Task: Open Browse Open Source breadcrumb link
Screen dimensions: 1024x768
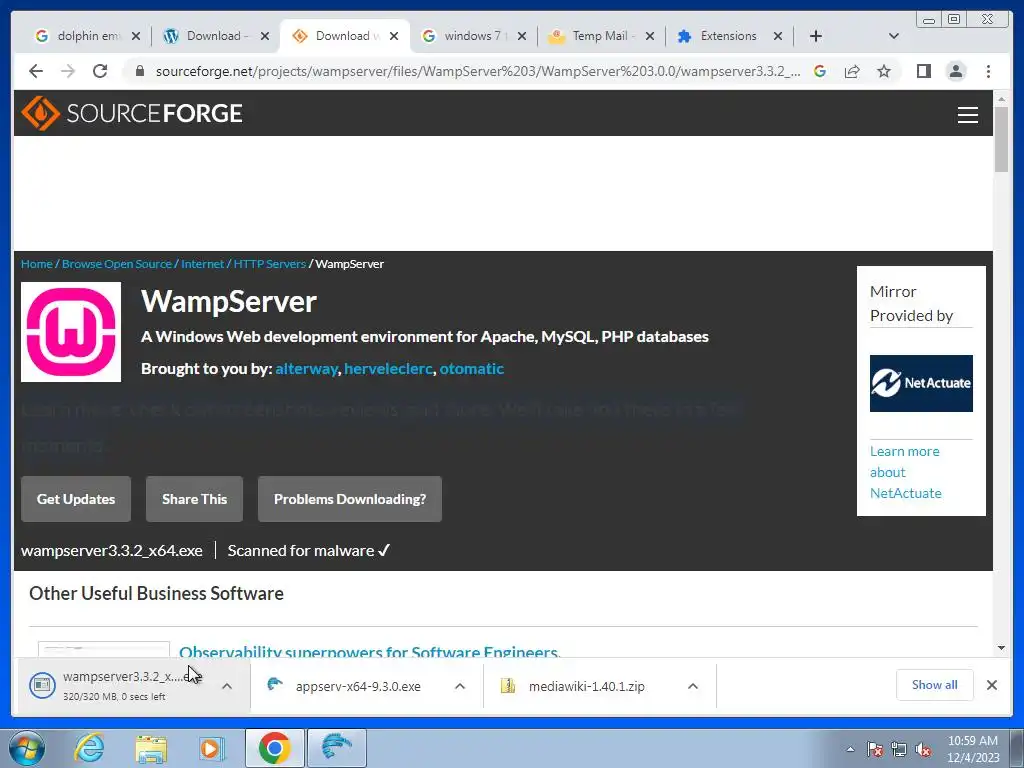Action: pyautogui.click(x=117, y=264)
